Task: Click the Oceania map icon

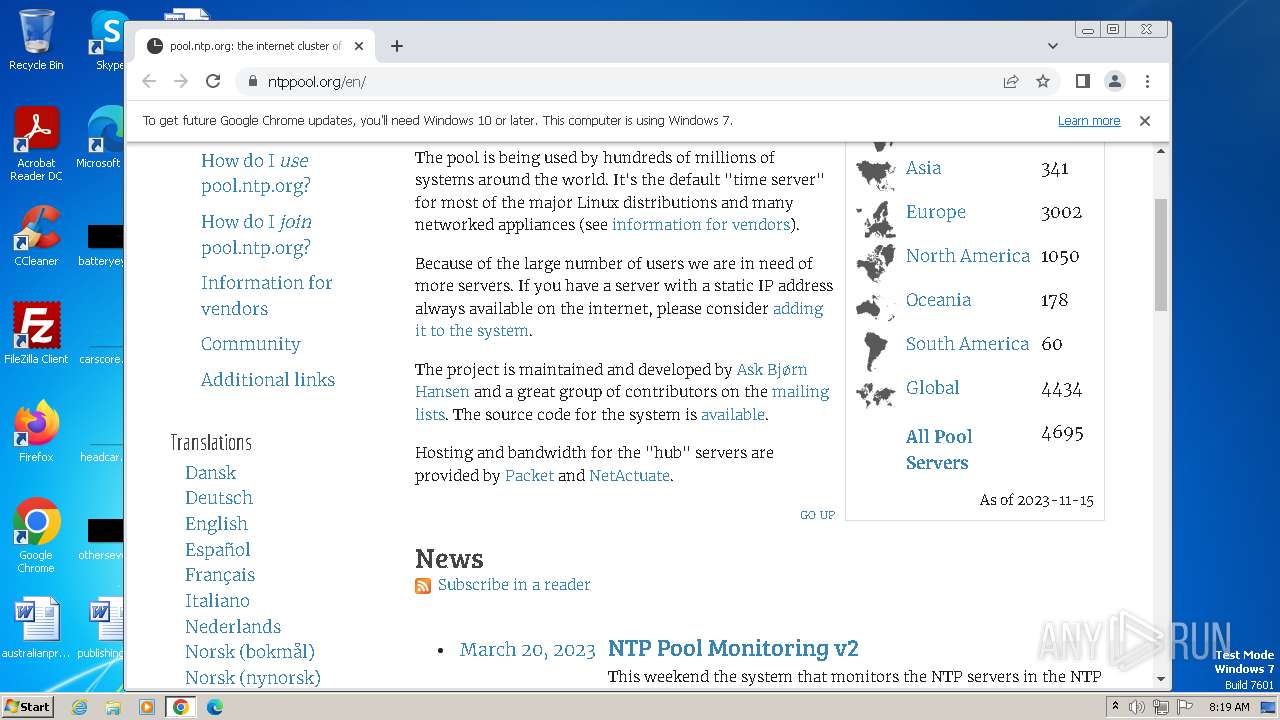Action: pos(876,306)
